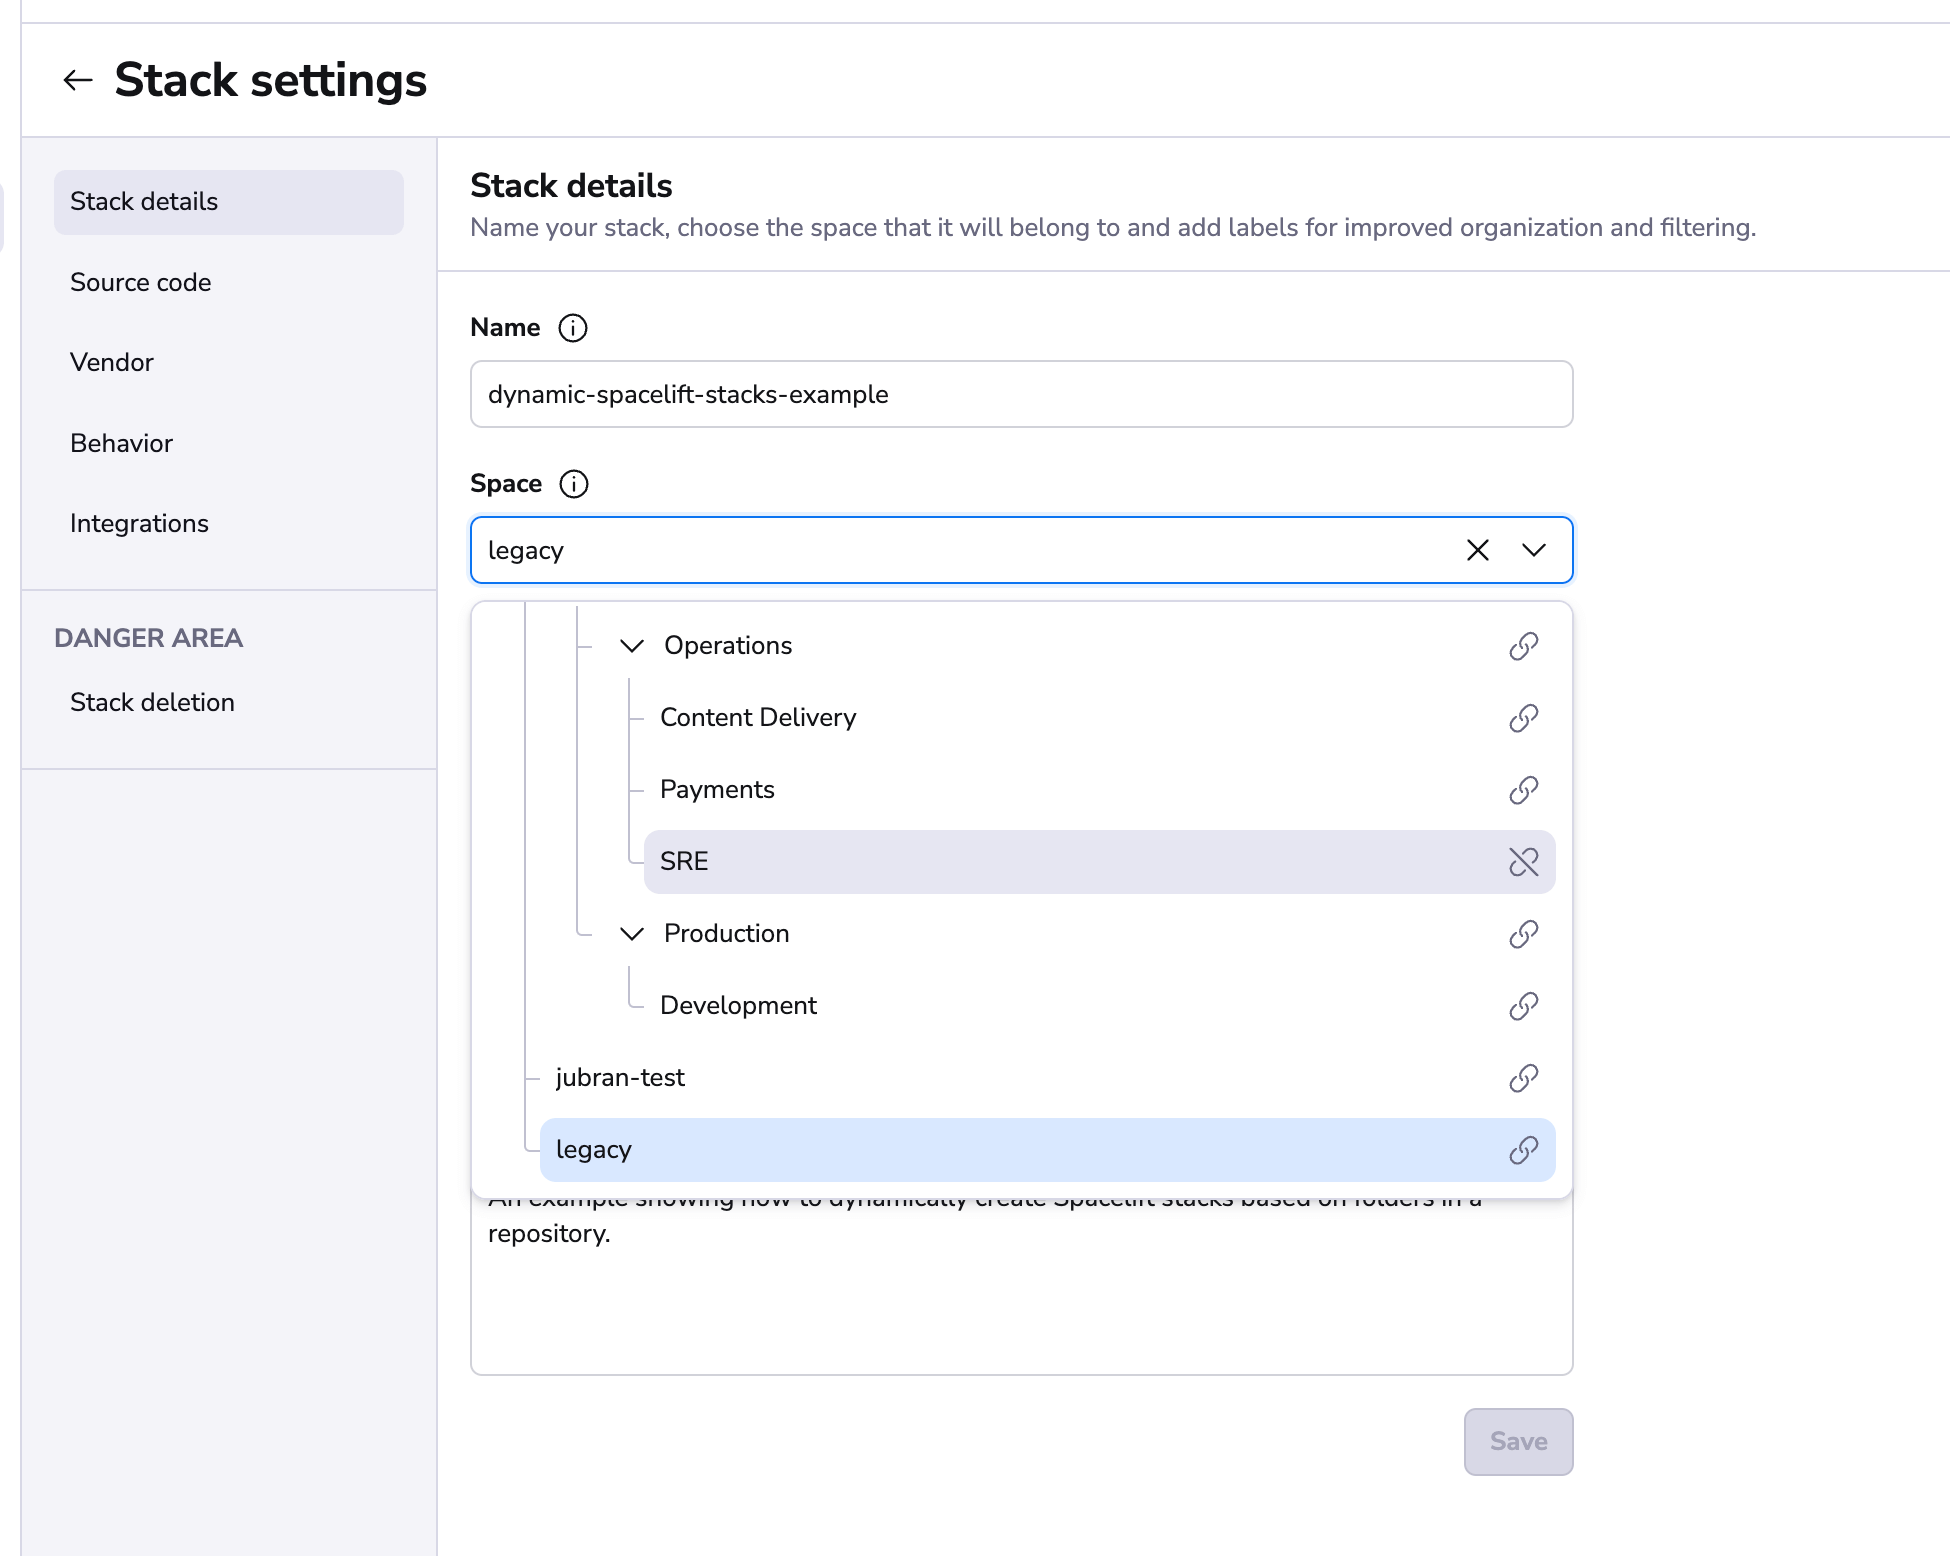The height and width of the screenshot is (1556, 1950).
Task: Select the Development space
Action: [738, 1006]
